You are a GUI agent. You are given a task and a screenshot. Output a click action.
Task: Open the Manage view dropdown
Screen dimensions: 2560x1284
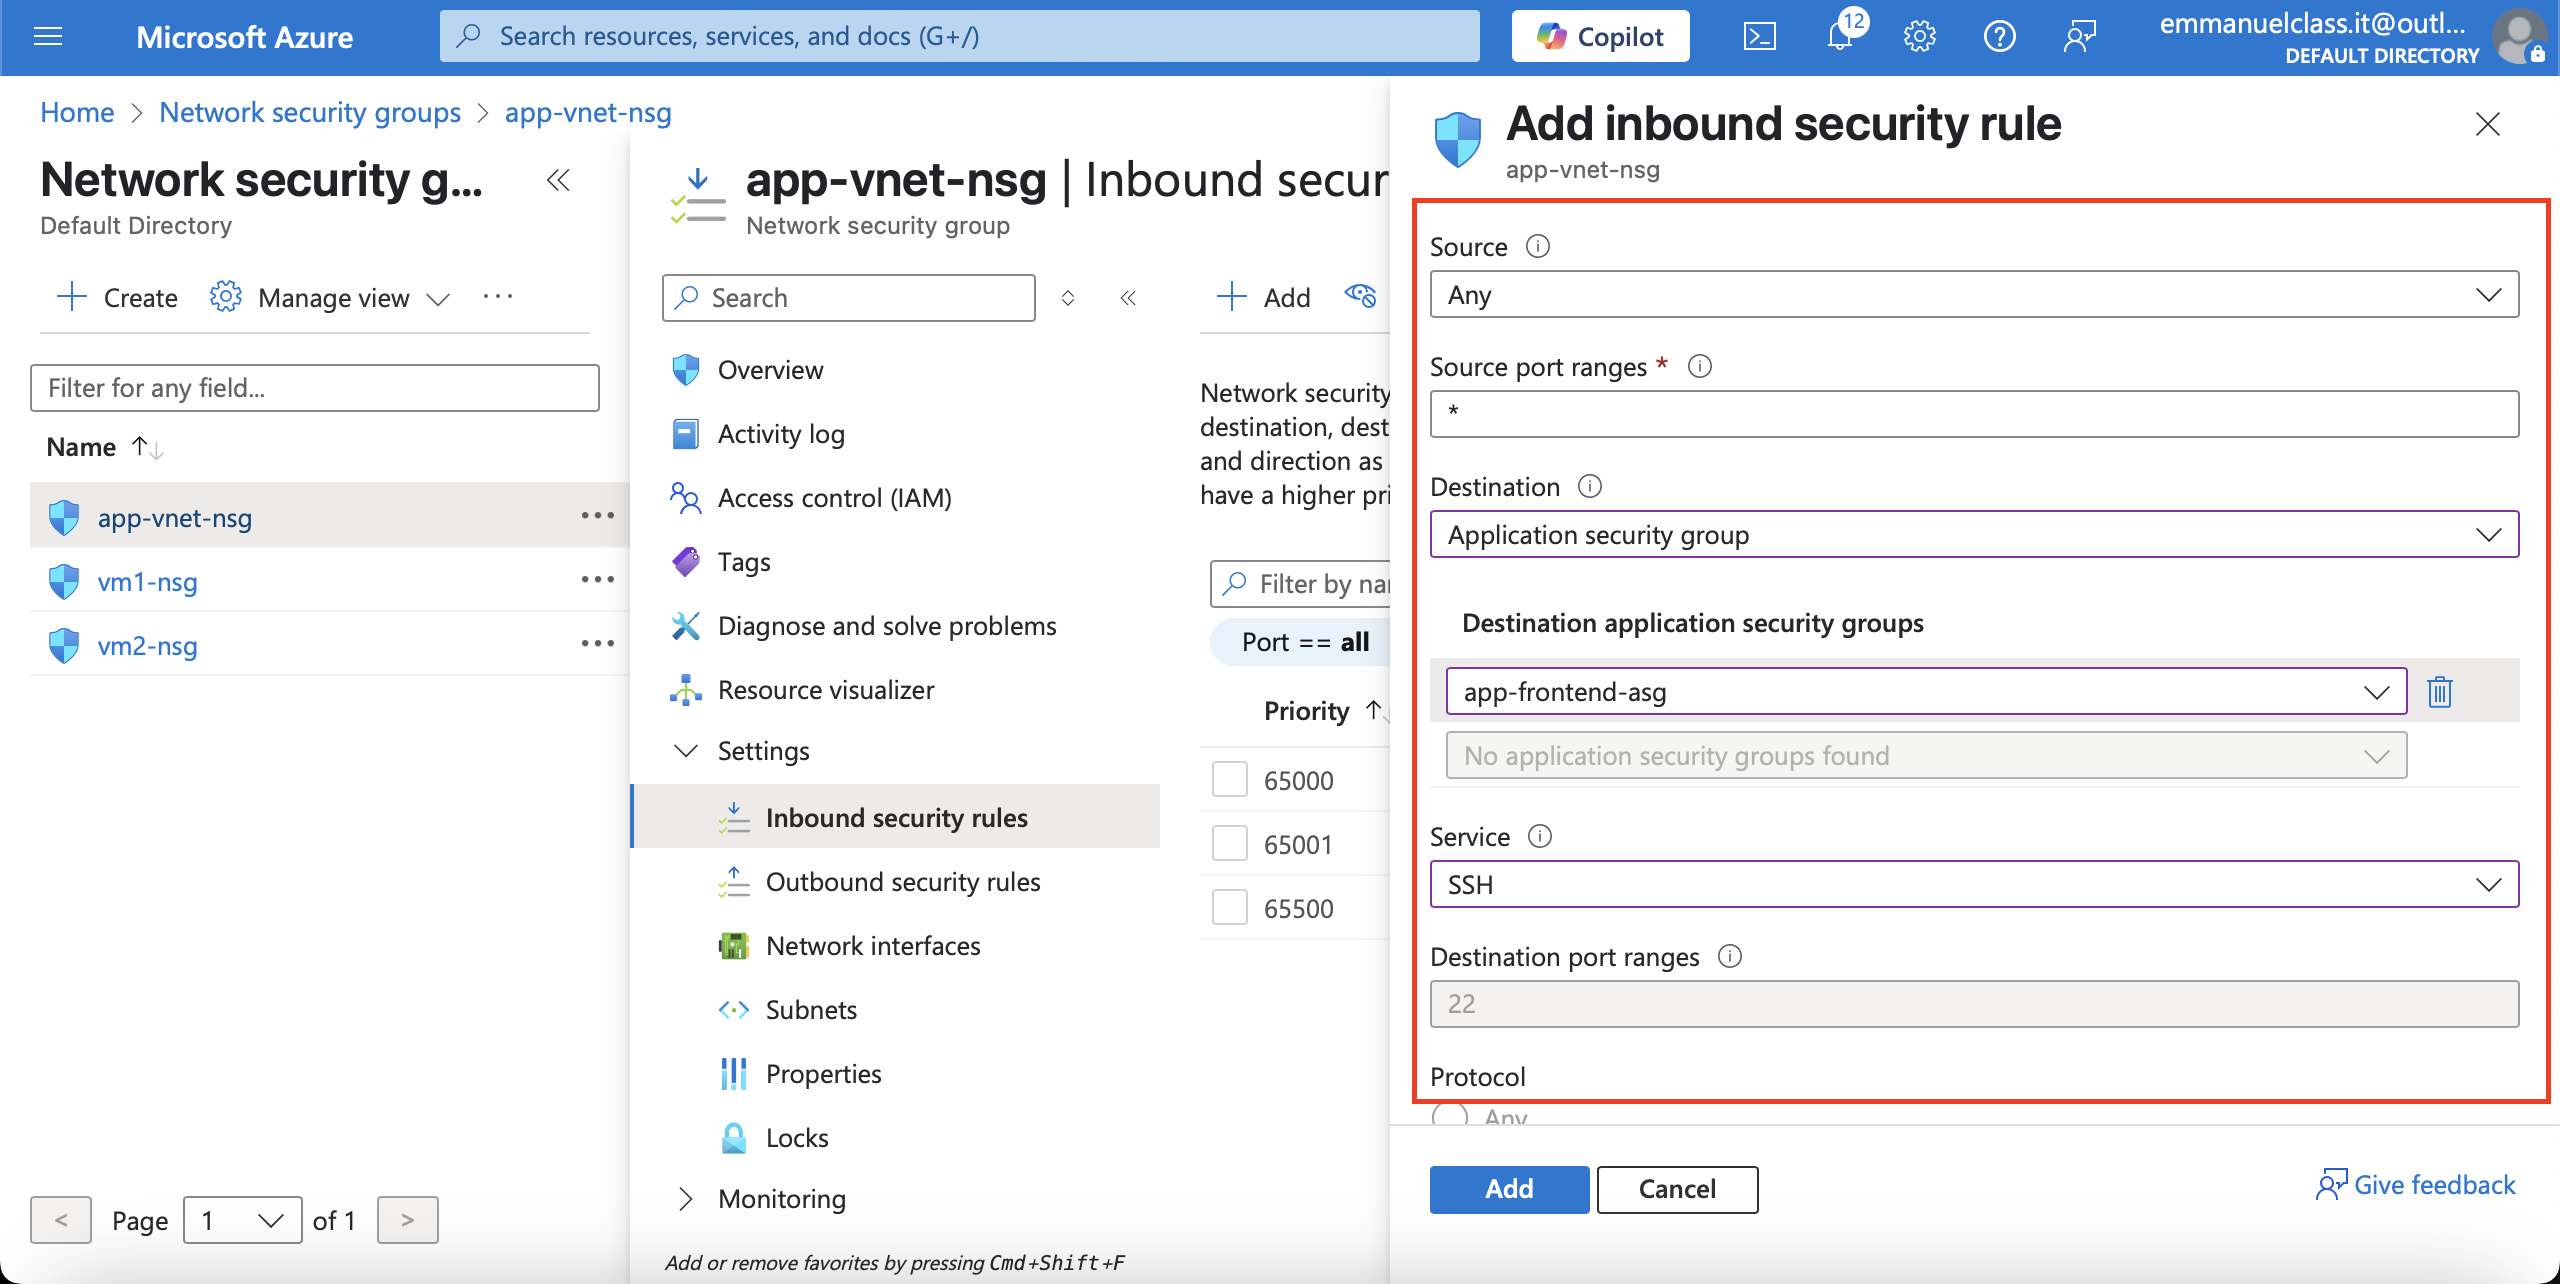click(330, 297)
